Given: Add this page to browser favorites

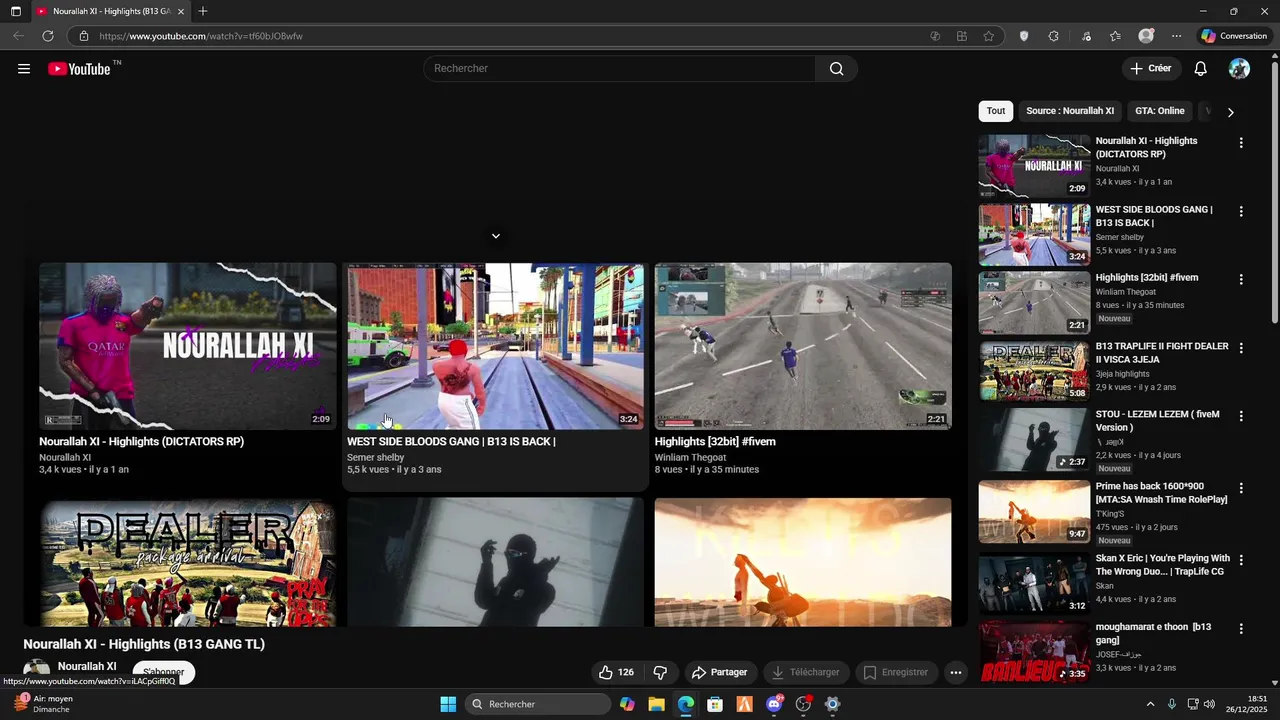Looking at the screenshot, I should tap(989, 36).
